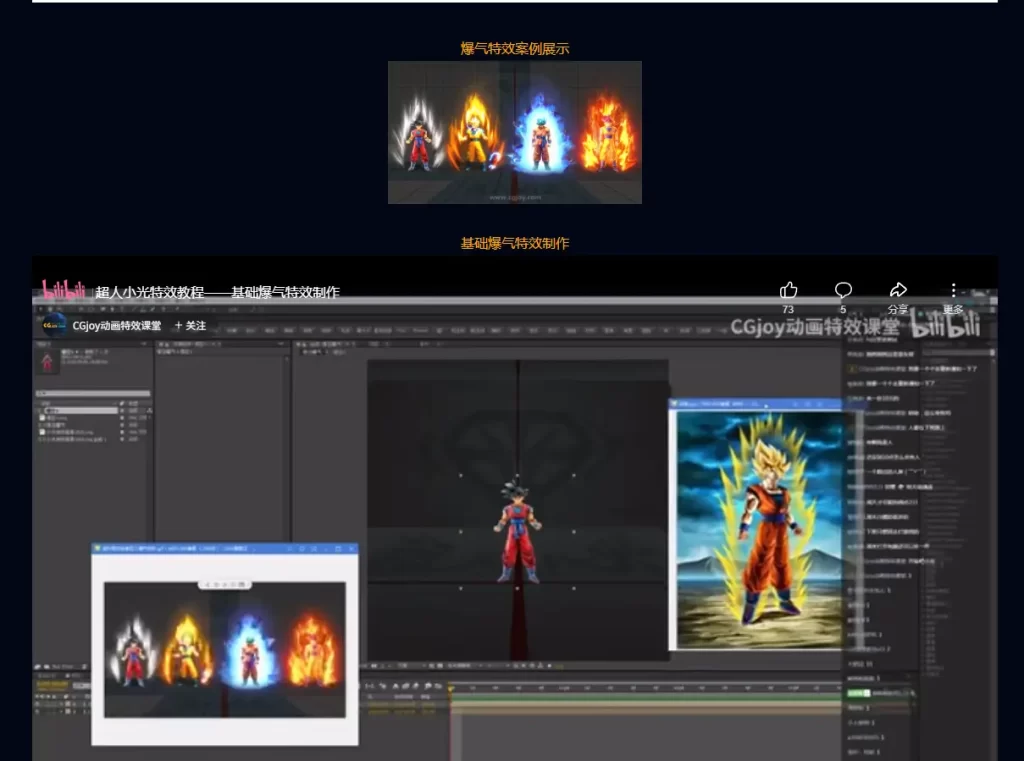
Task: Click the yellow timeline playhead marker
Action: (450, 688)
